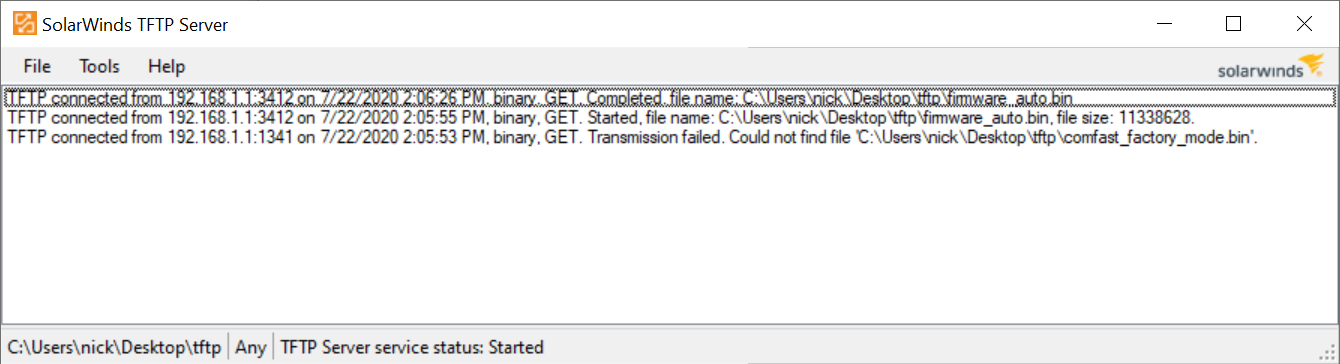Click the Any segment in the status bar
Screen dimensions: 1340x364
pyautogui.click(x=251, y=348)
